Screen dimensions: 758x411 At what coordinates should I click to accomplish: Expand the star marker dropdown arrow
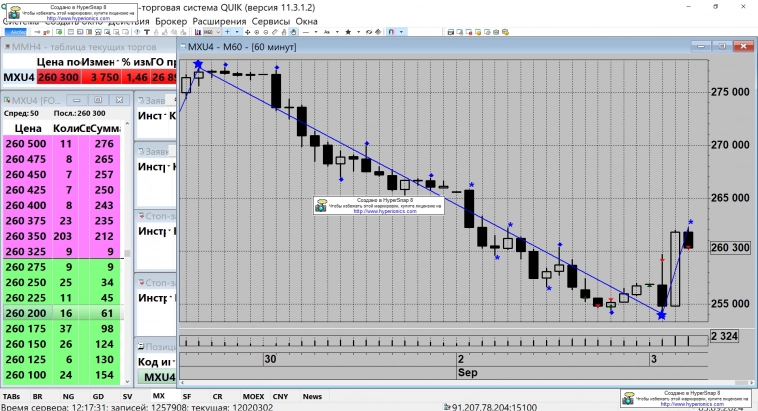click(x=359, y=32)
